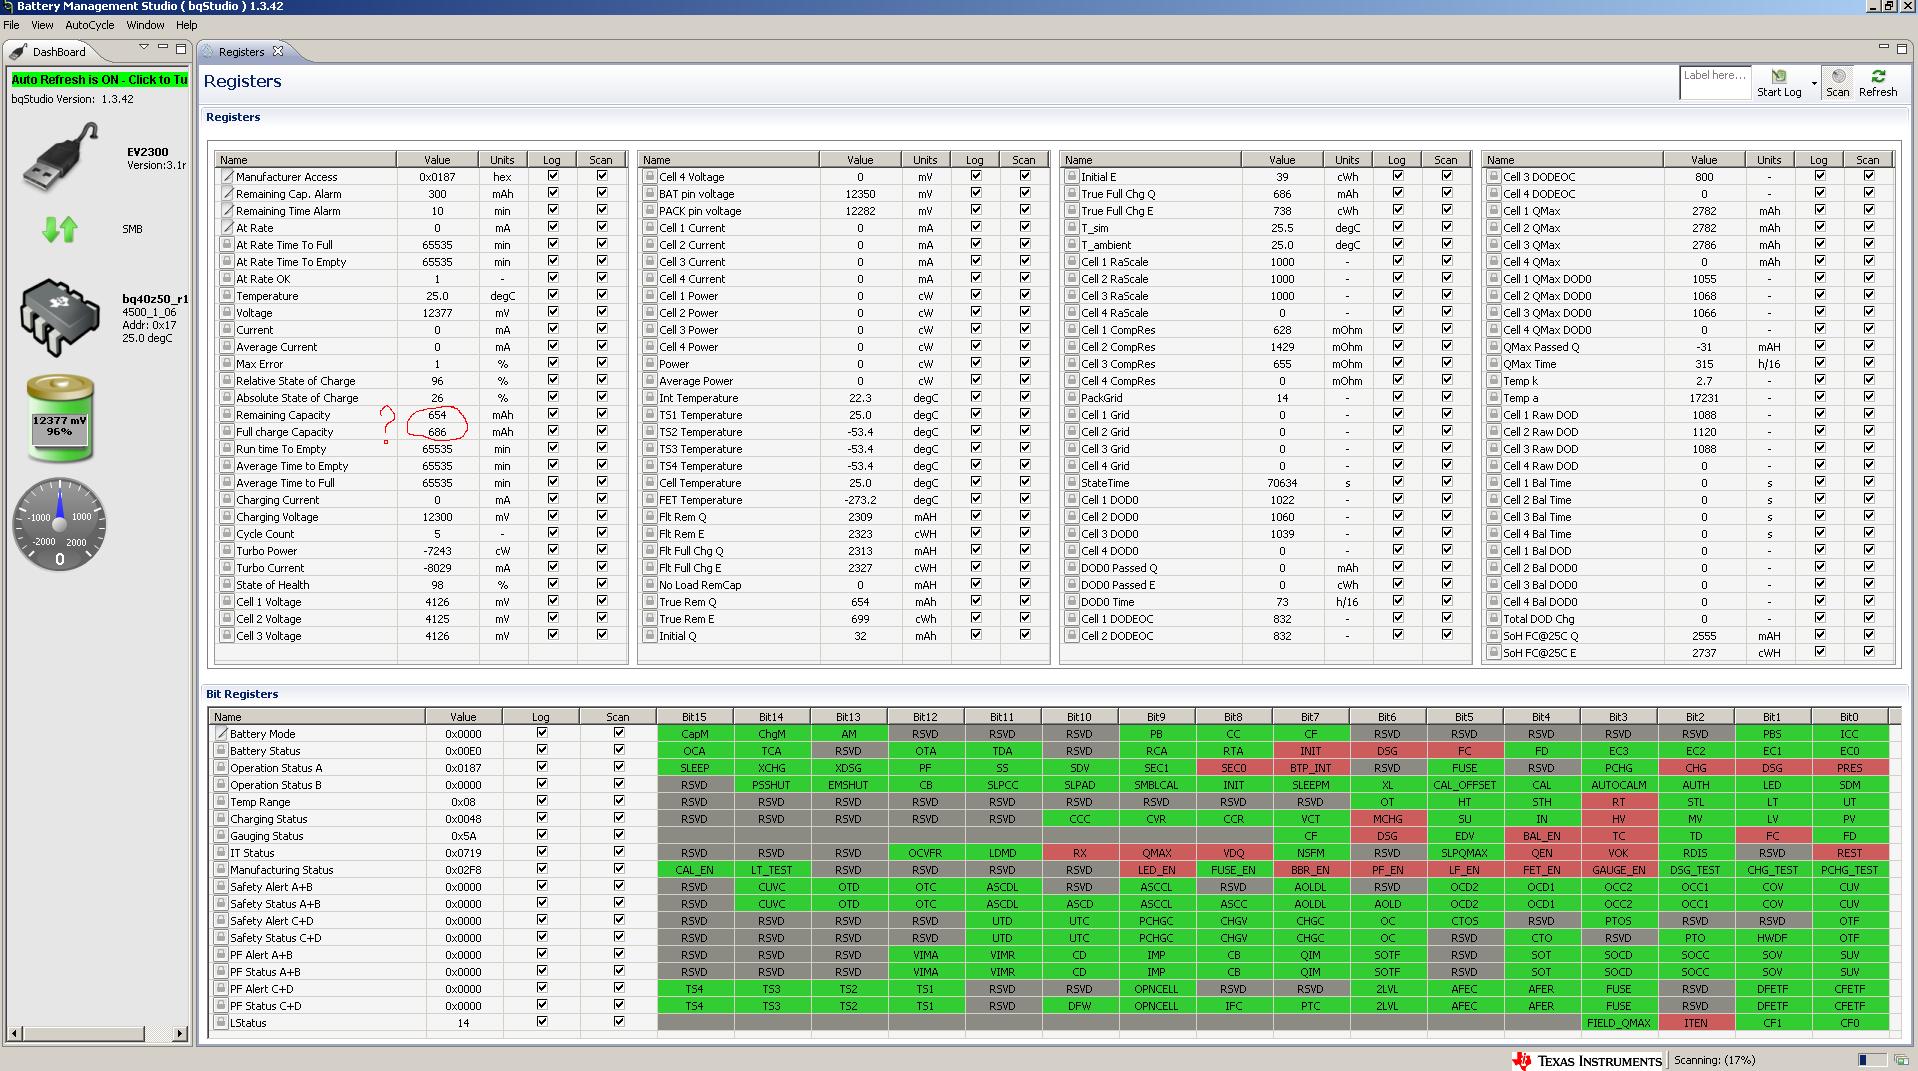Close the Registers tab

[279, 51]
